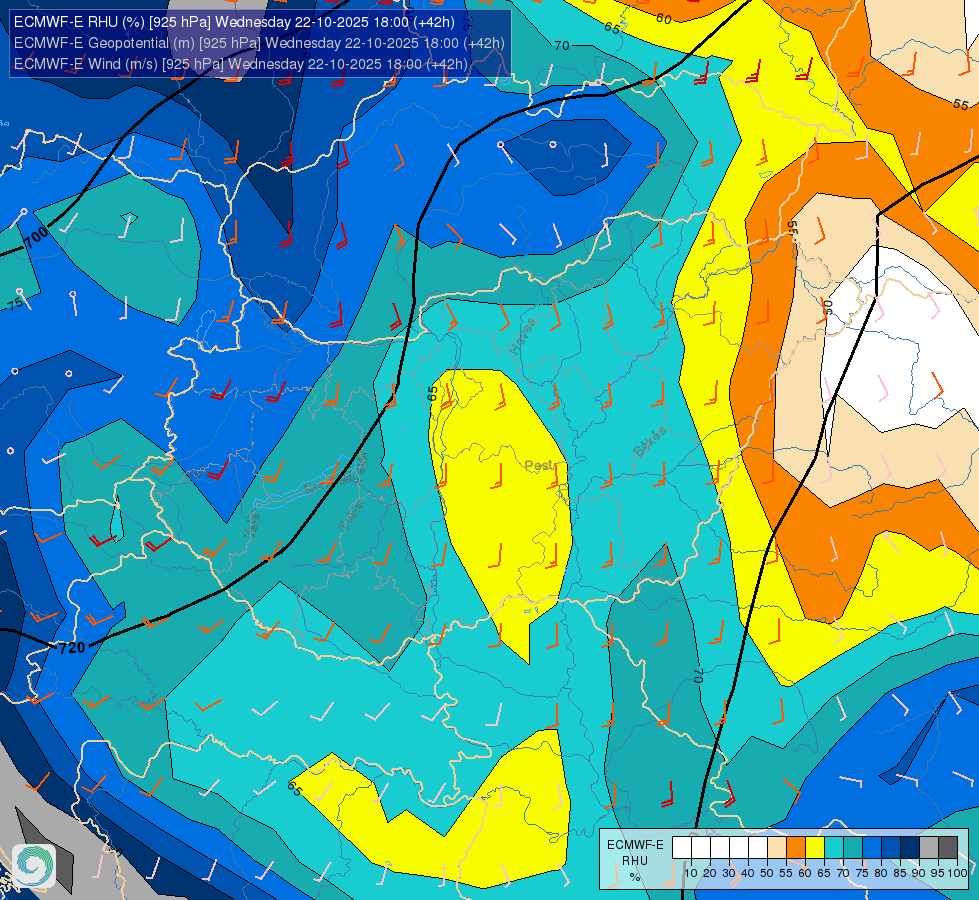Click the swirl logo icon in the corner

34,865
